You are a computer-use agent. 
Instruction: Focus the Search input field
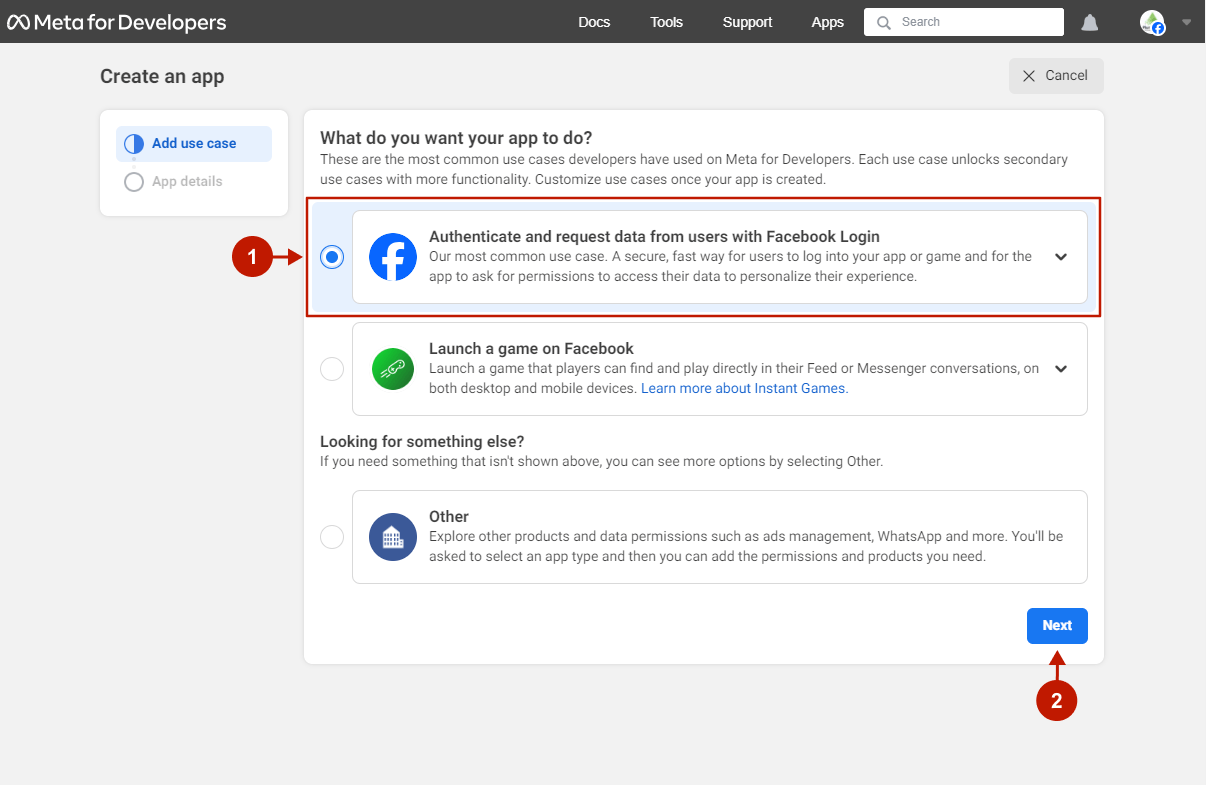(x=963, y=22)
